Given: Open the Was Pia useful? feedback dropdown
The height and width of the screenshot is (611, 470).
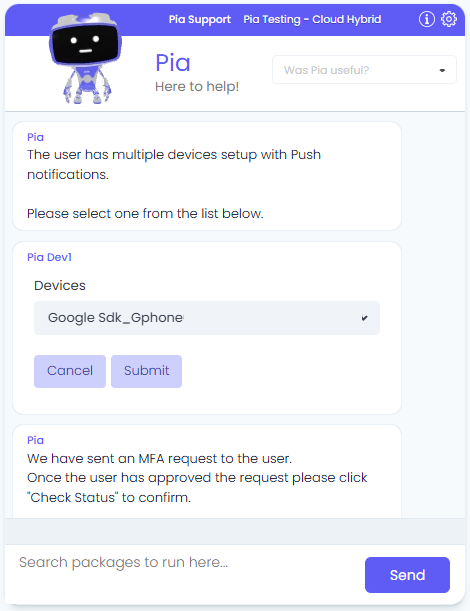Looking at the screenshot, I should pos(364,70).
